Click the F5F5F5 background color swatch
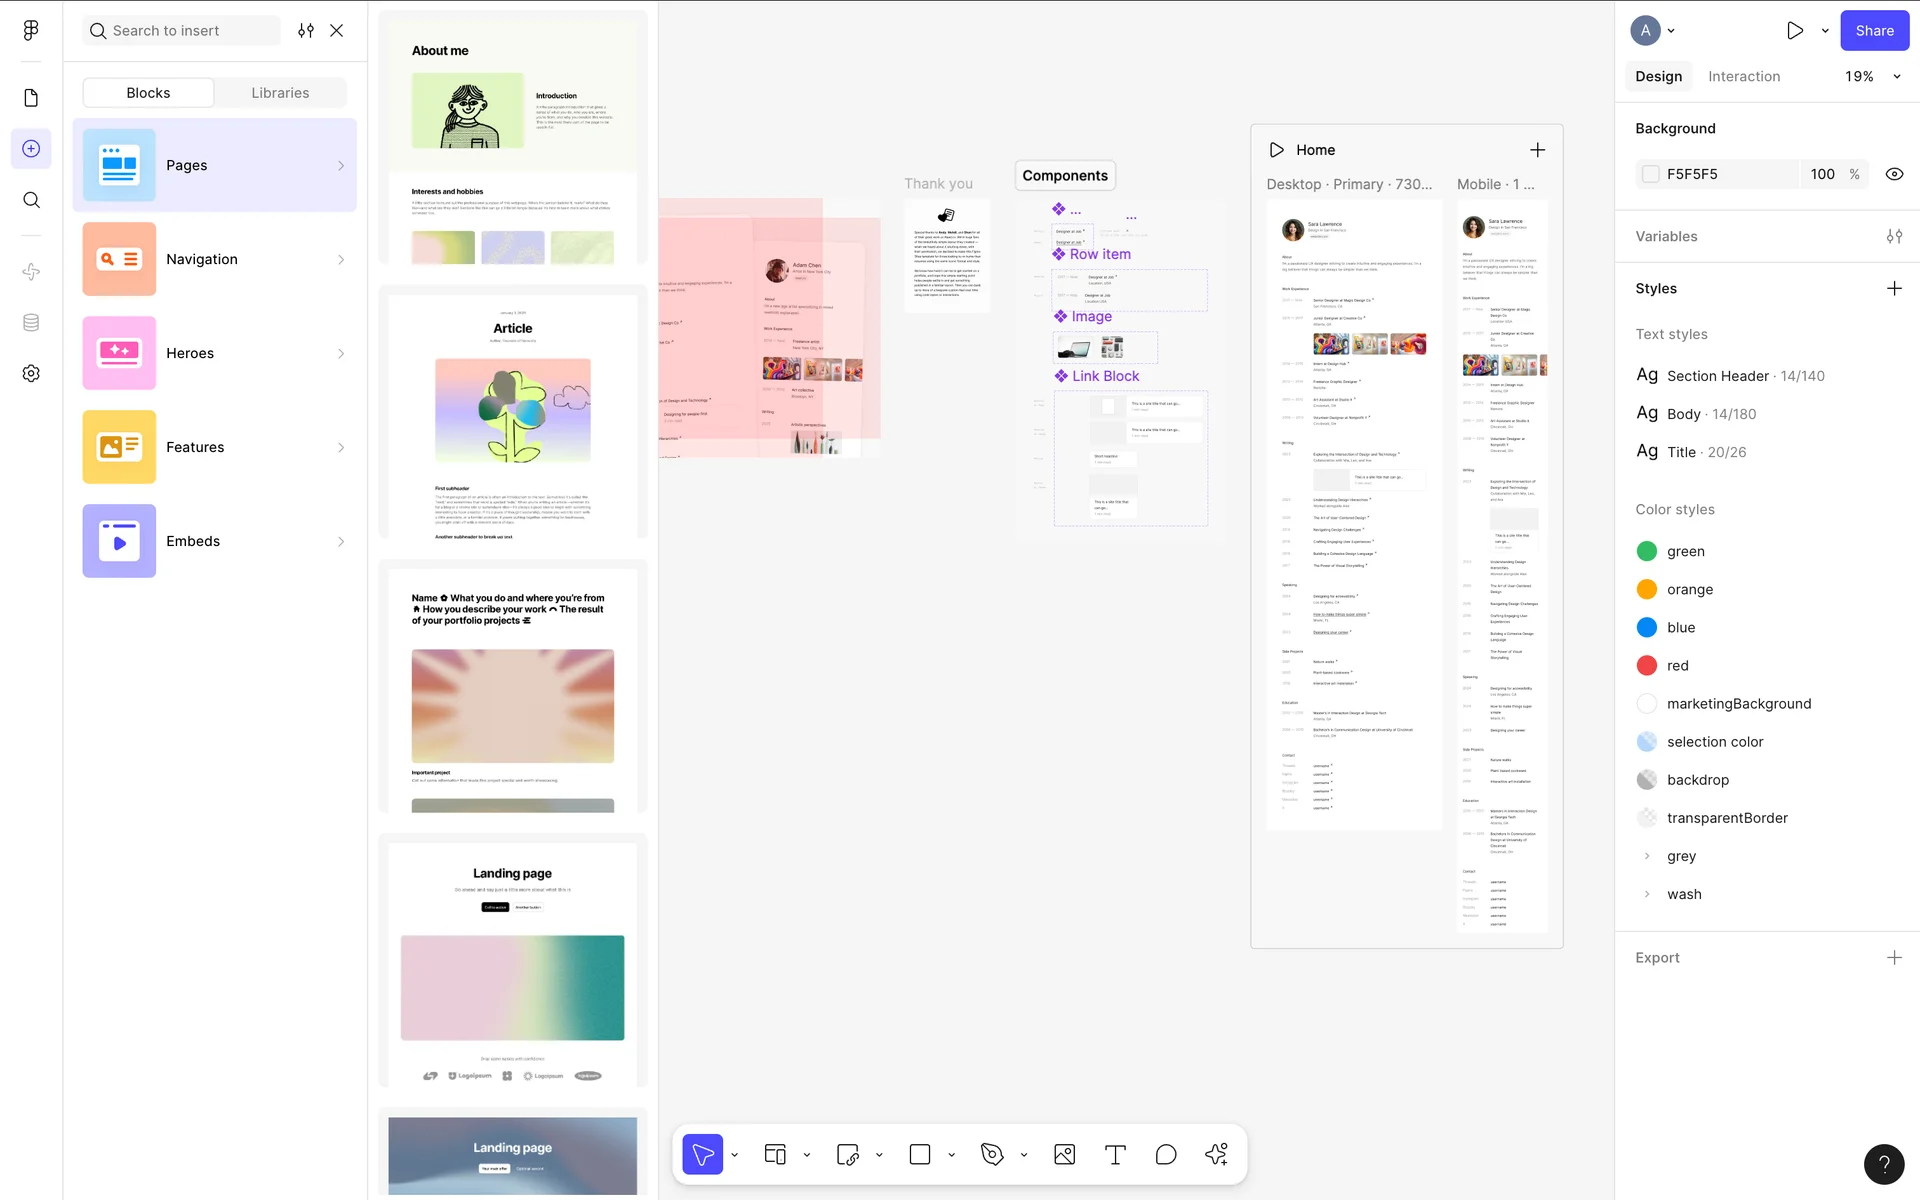The image size is (1920, 1200). coord(1651,174)
